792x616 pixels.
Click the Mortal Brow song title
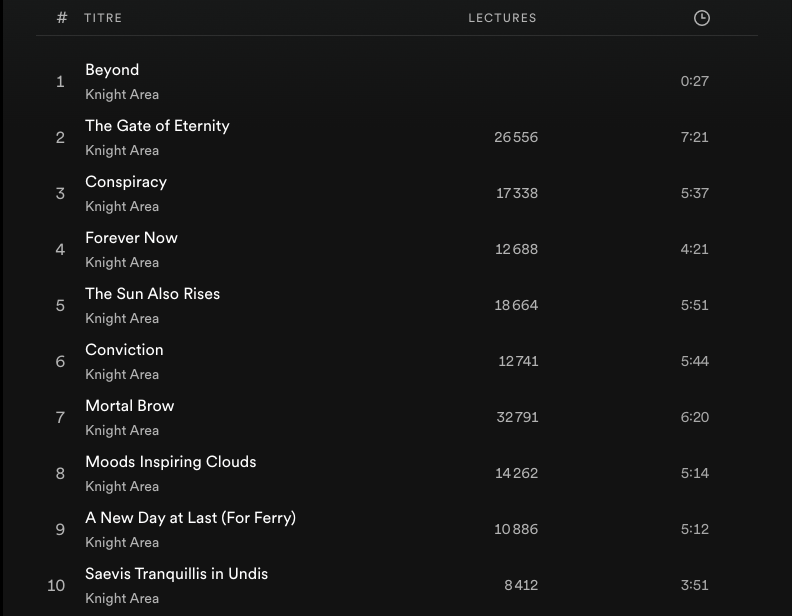(130, 406)
